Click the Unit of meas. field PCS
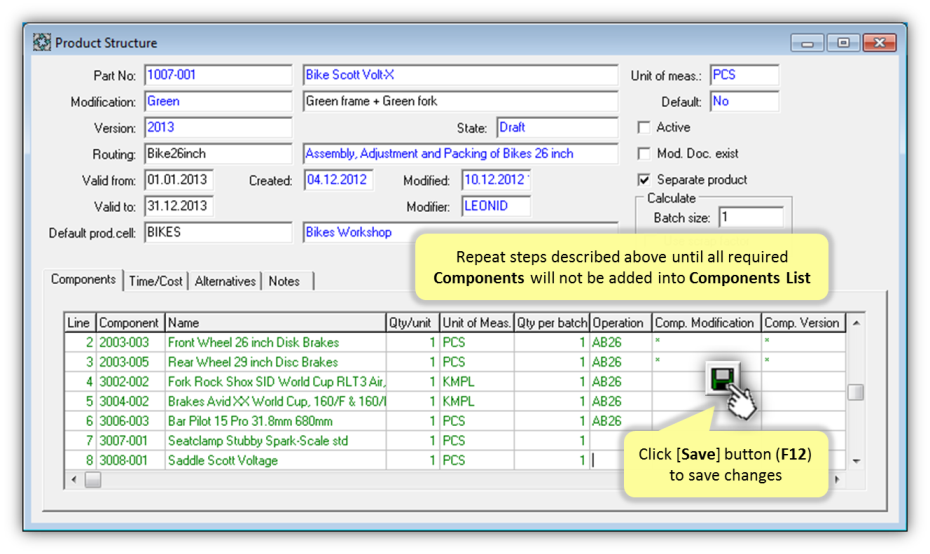 click(x=744, y=75)
